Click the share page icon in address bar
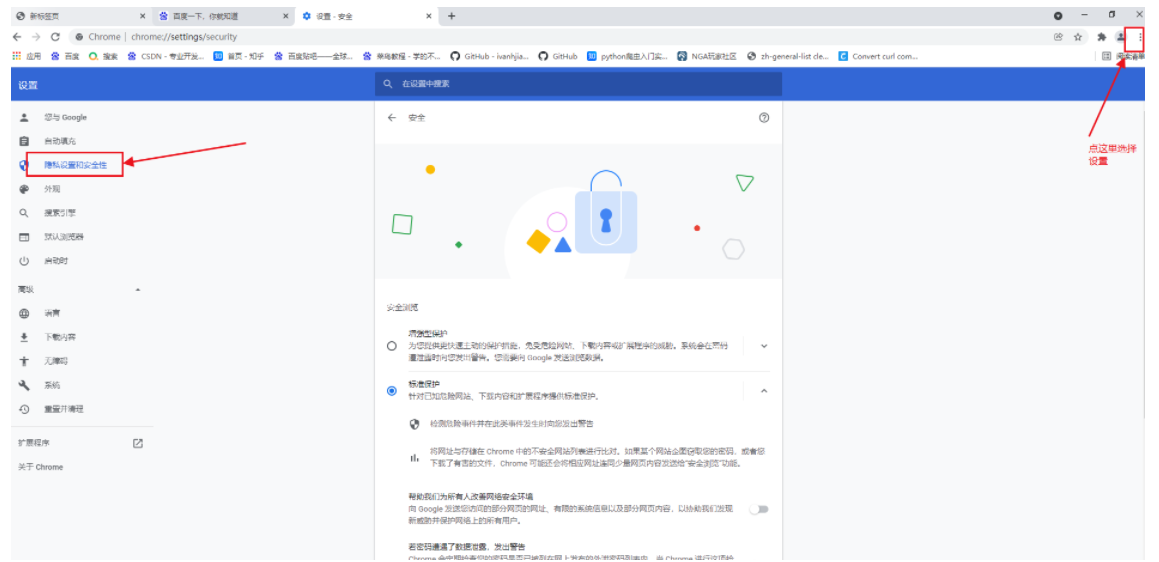The height and width of the screenshot is (562, 1159). tap(1058, 37)
